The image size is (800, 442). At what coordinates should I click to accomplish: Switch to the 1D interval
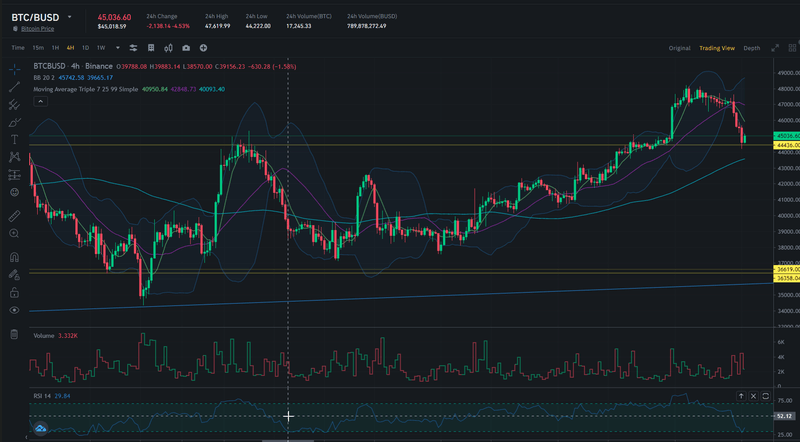pyautogui.click(x=85, y=48)
